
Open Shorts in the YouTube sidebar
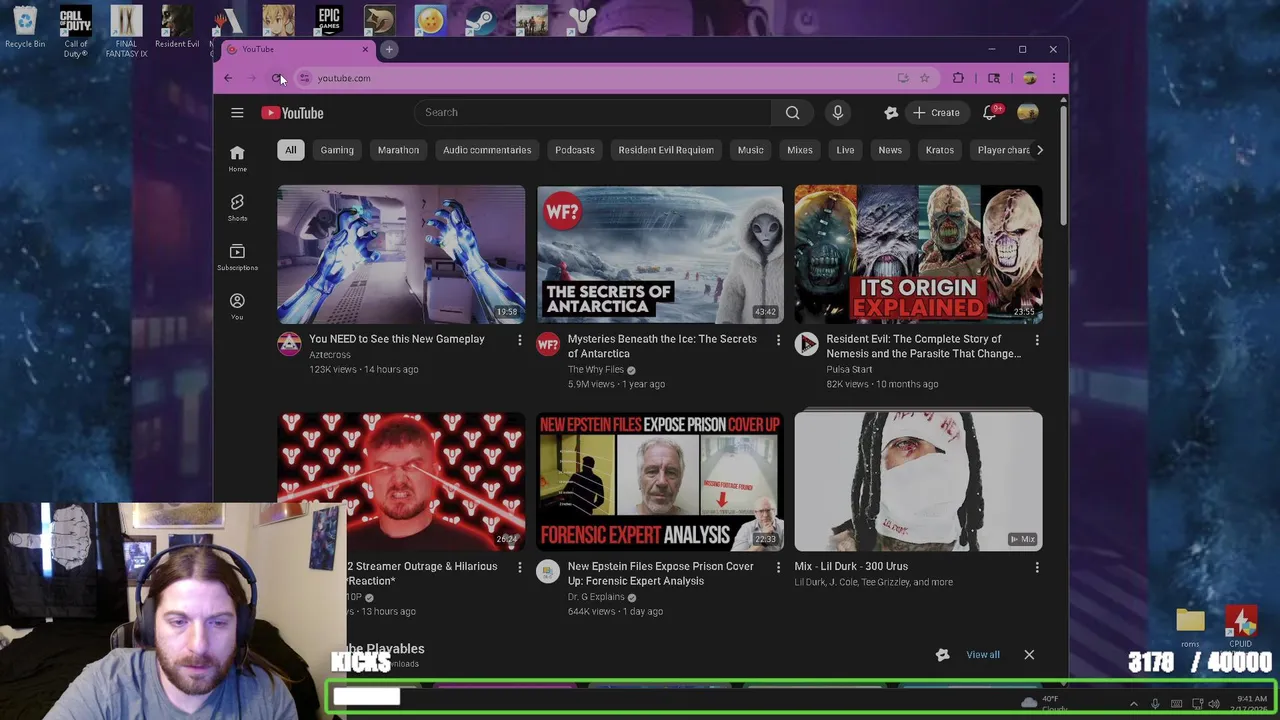(237, 207)
